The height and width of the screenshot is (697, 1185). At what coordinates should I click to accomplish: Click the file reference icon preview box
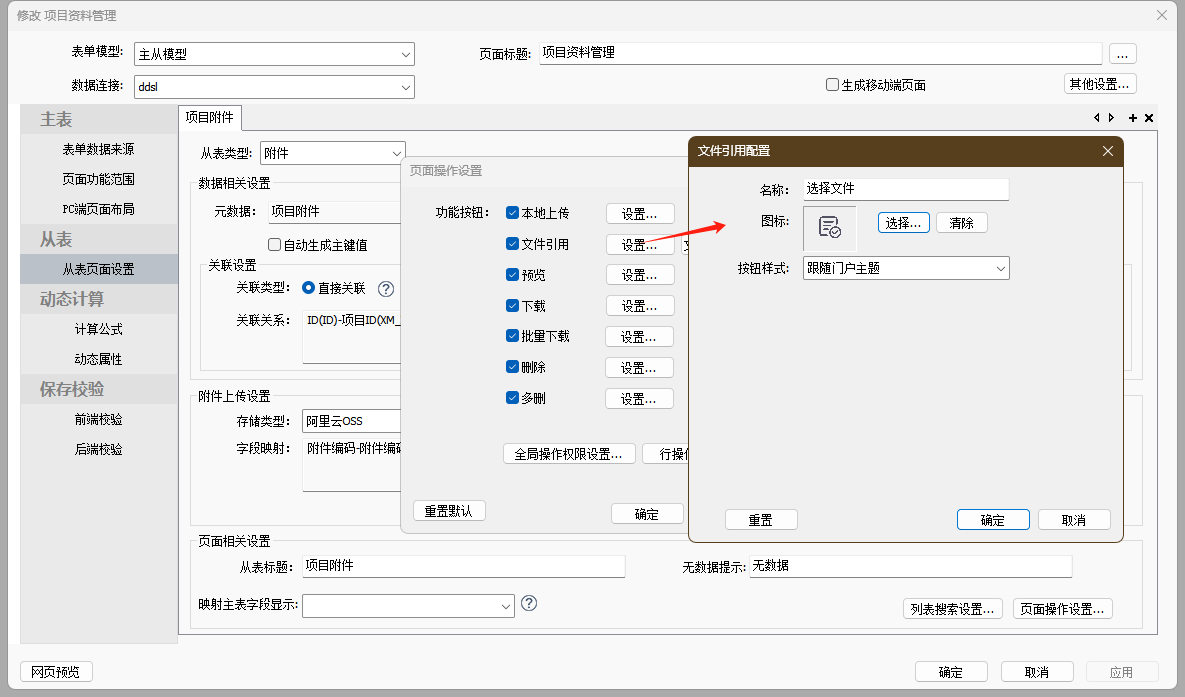click(829, 228)
